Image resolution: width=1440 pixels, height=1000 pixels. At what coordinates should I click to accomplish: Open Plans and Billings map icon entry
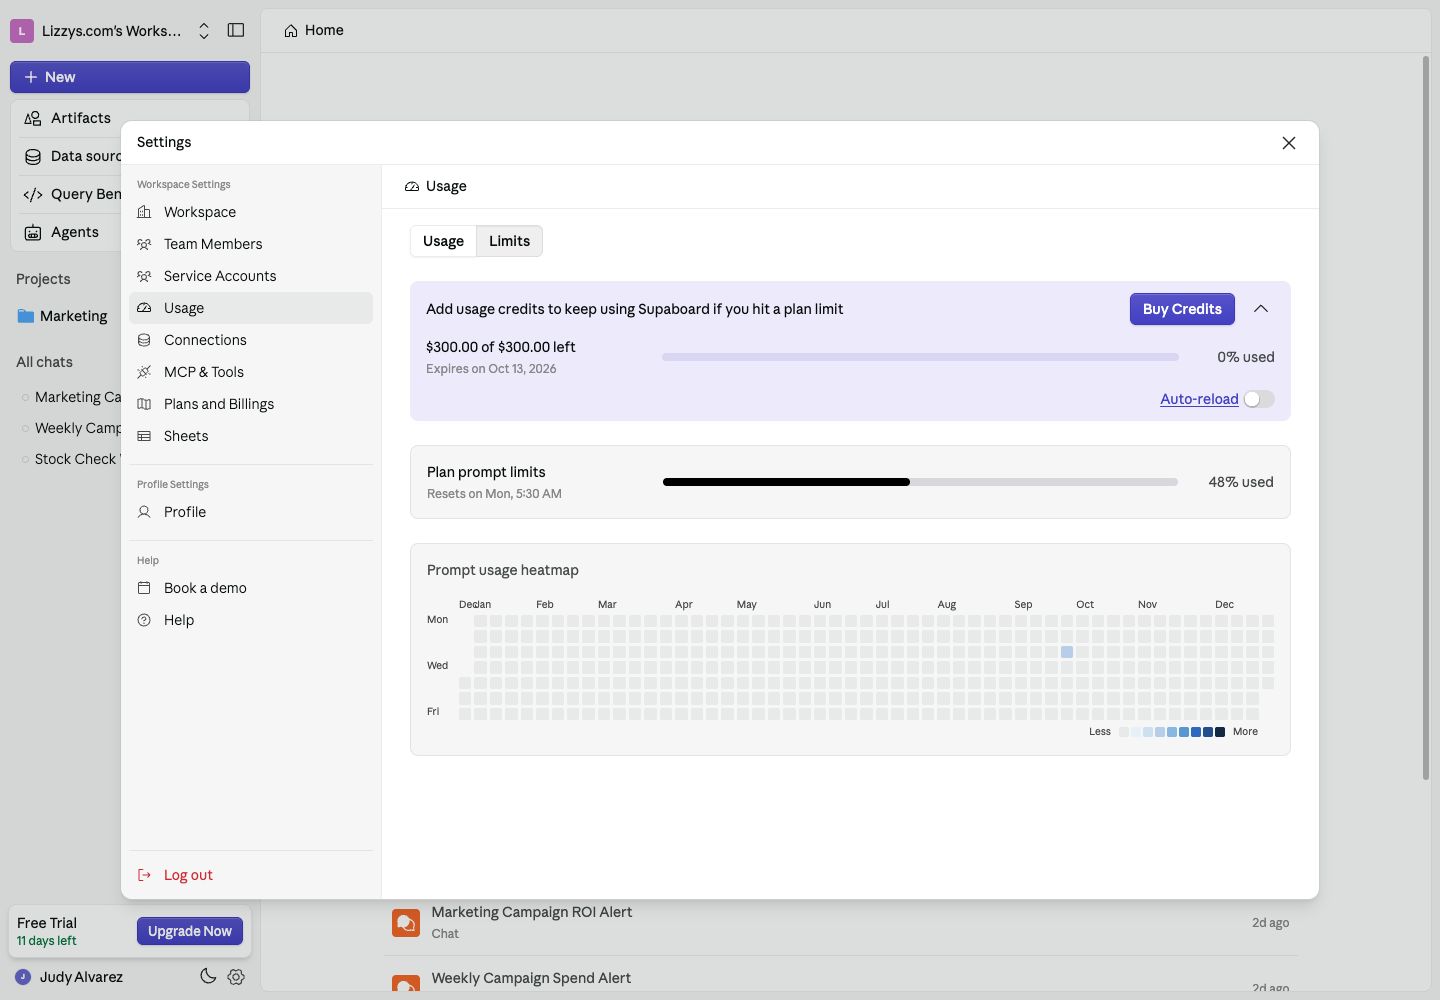click(144, 404)
